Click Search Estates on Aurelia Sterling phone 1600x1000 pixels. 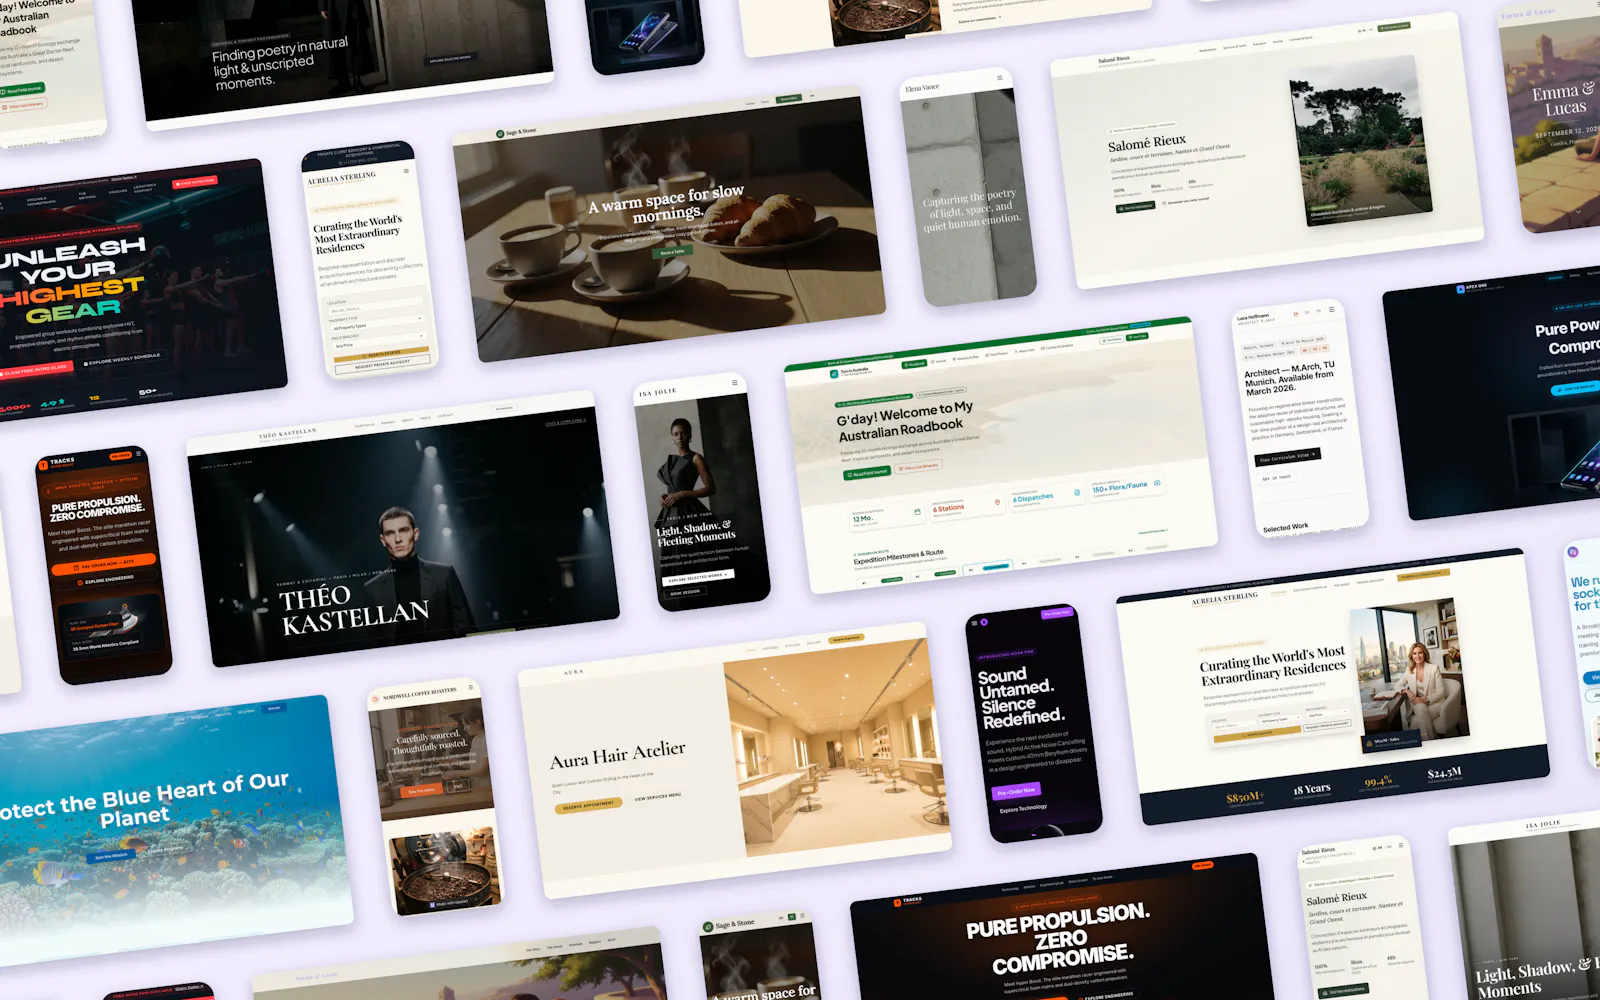[384, 354]
